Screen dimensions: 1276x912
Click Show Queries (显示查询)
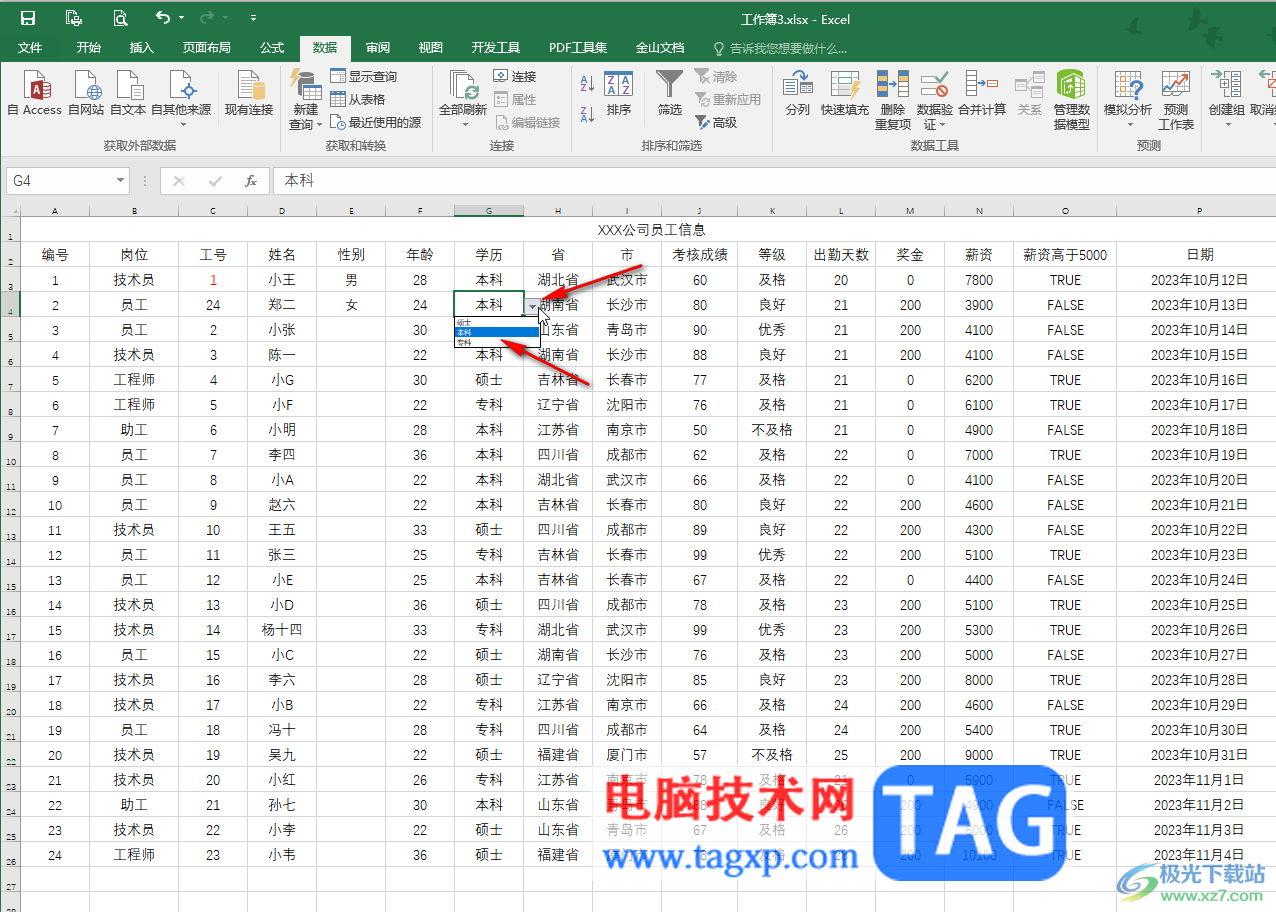point(363,76)
